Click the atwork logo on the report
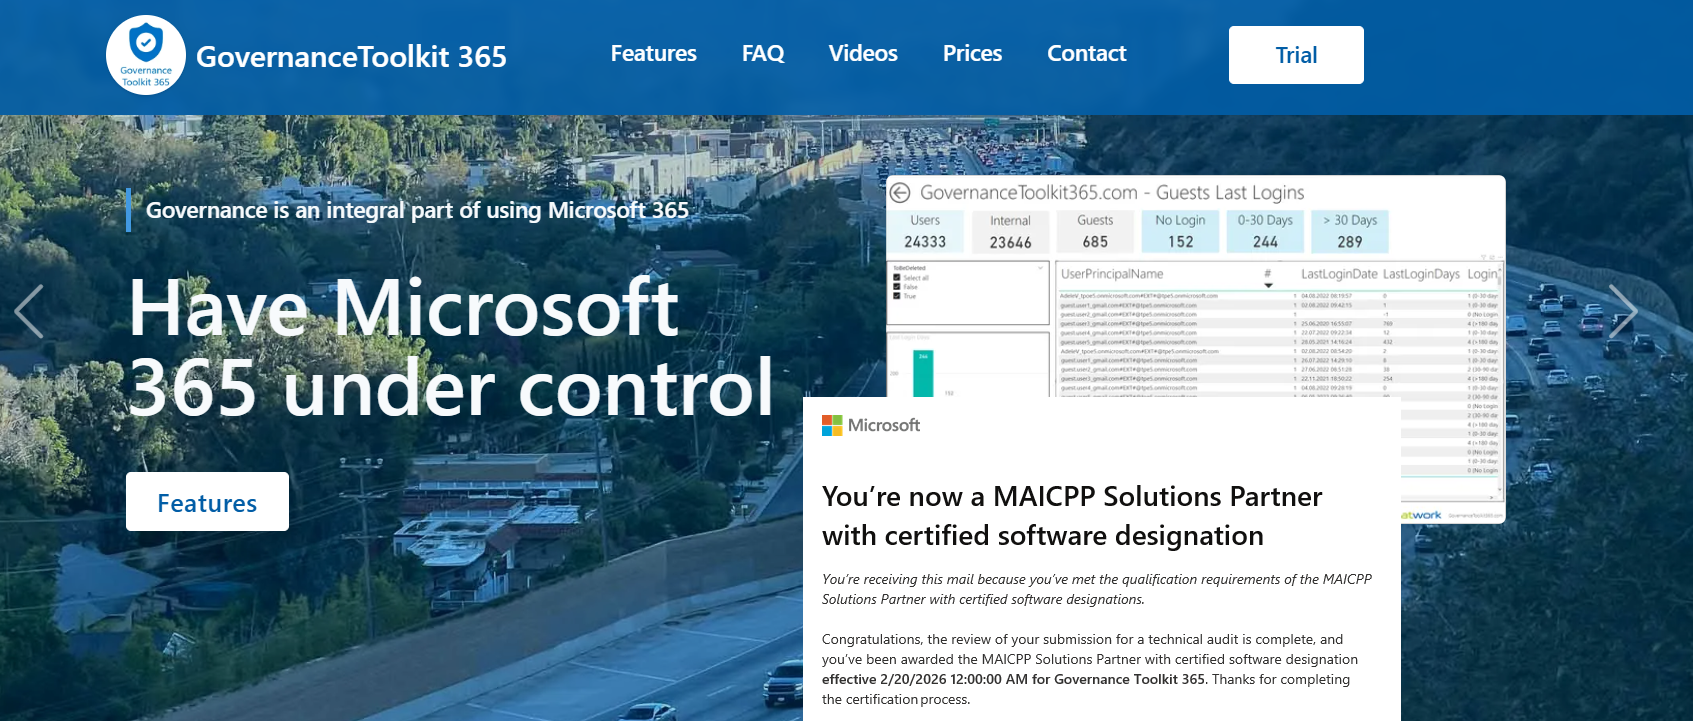Image resolution: width=1693 pixels, height=721 pixels. coord(1421,516)
